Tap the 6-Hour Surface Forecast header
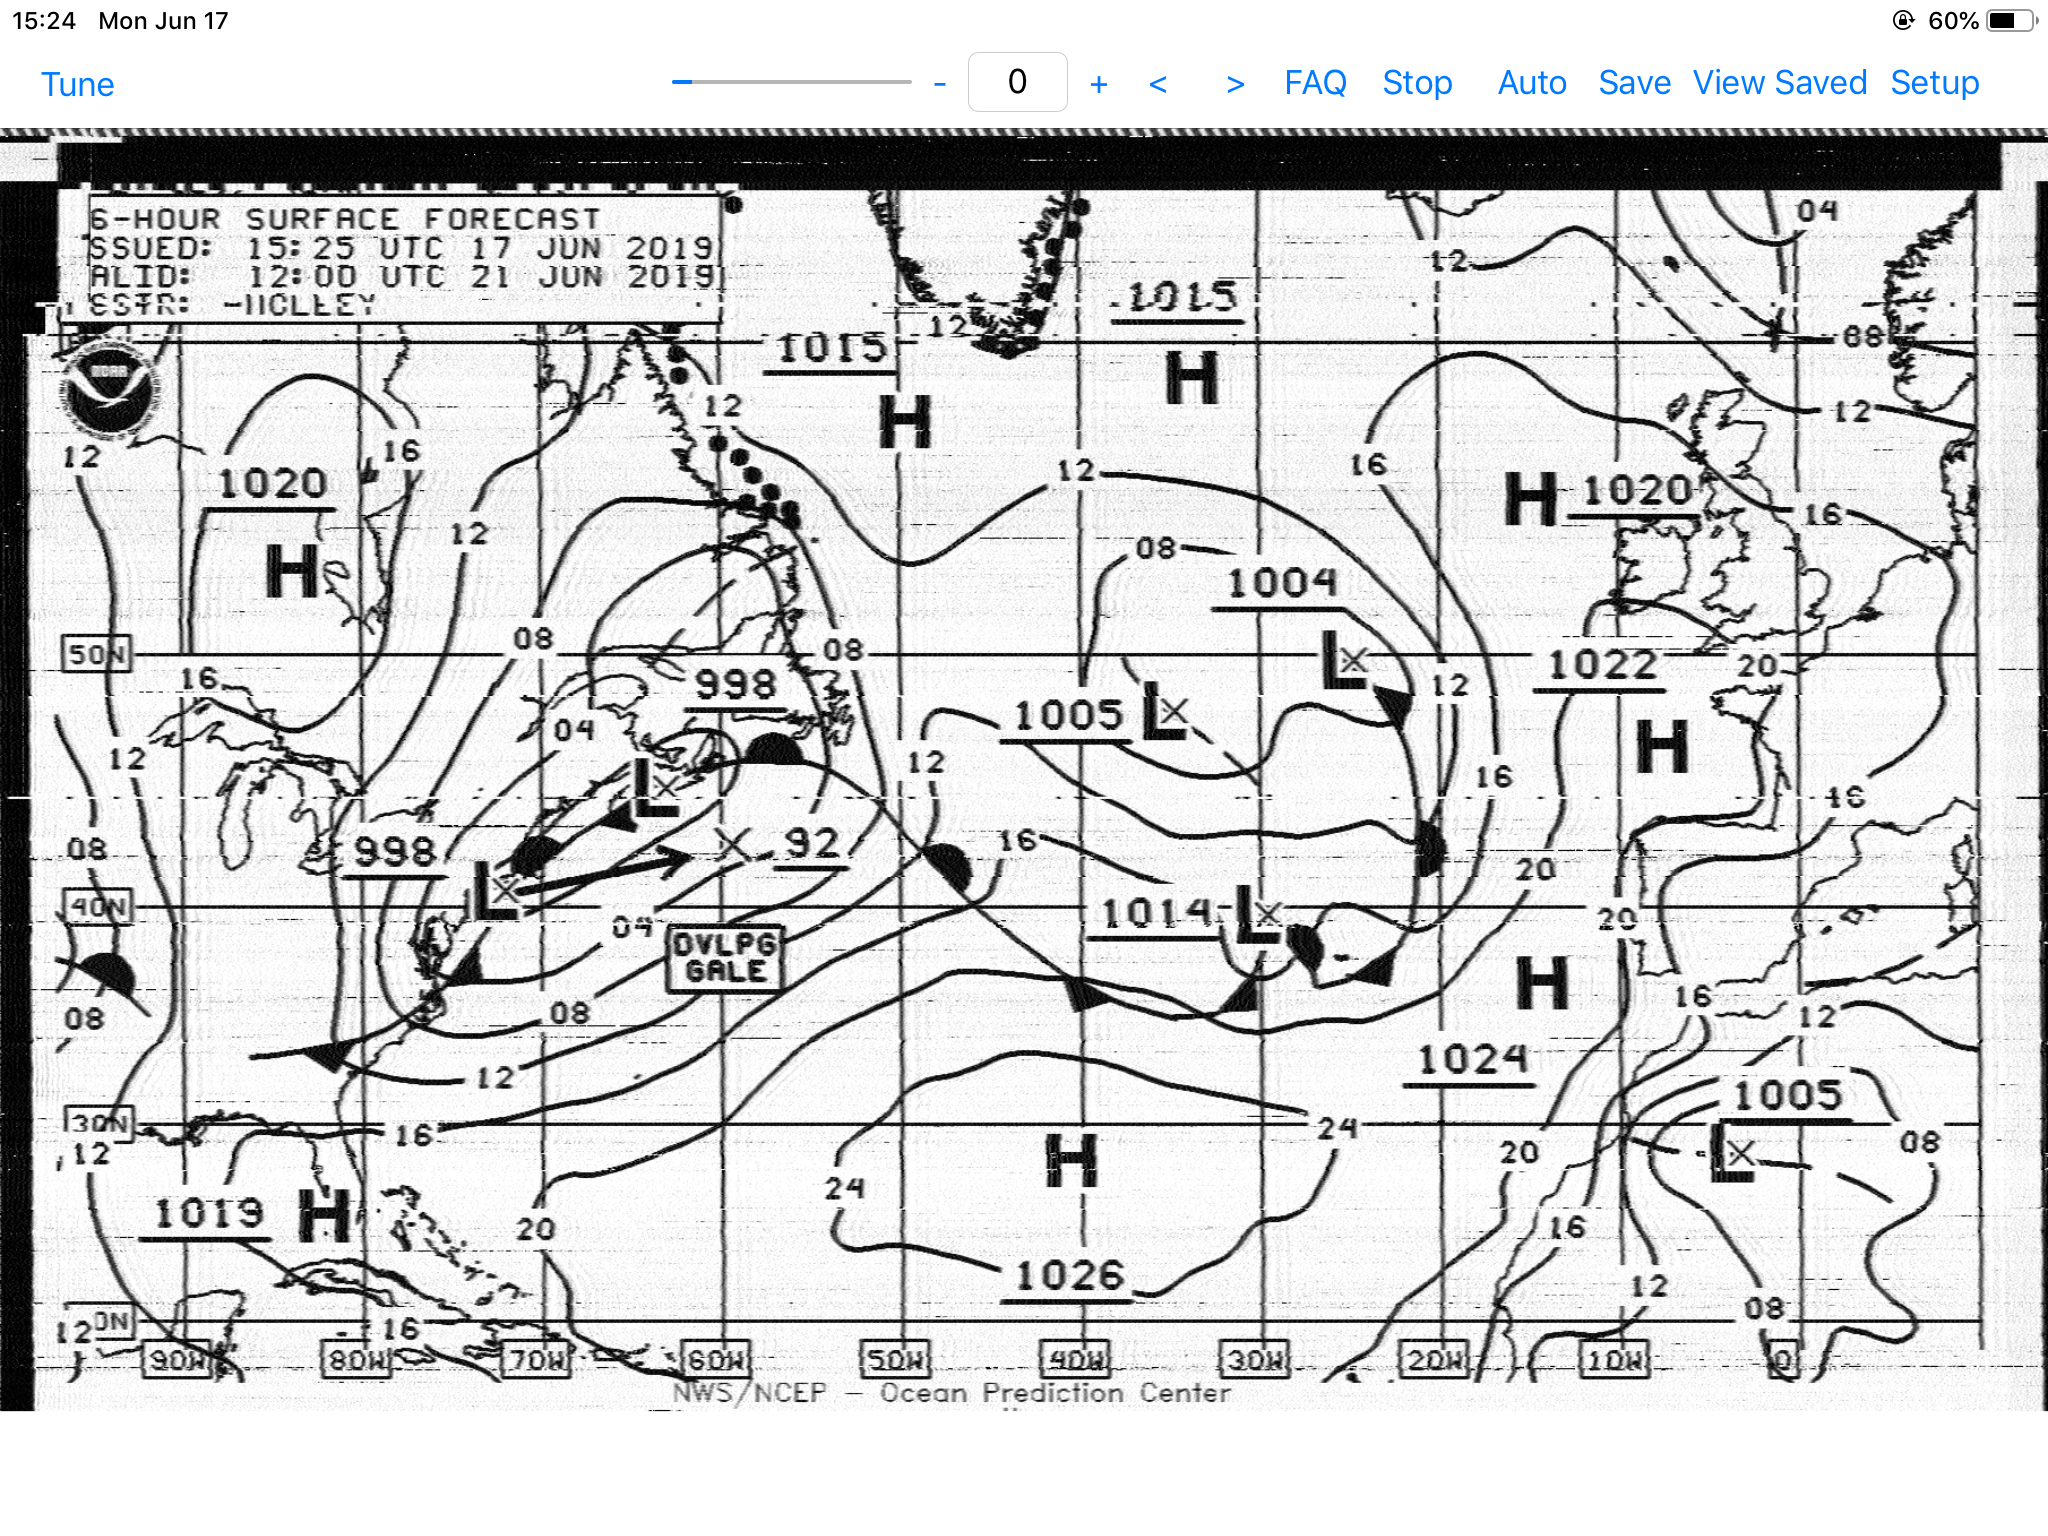The width and height of the screenshot is (2048, 1536). pos(345,219)
